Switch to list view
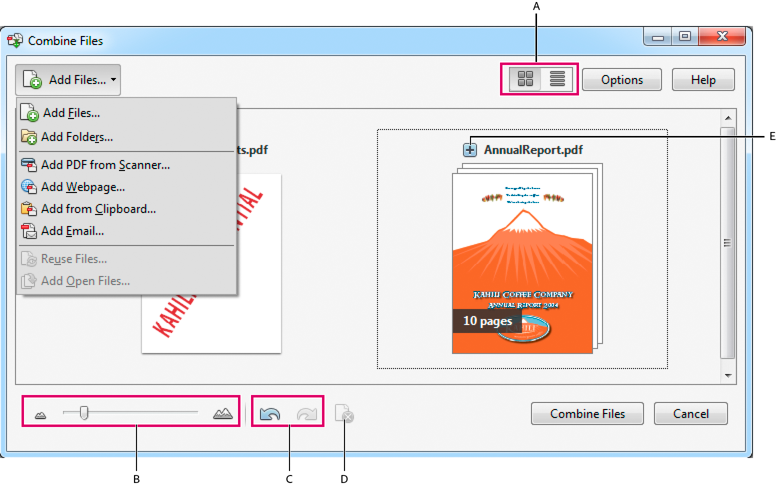 click(557, 79)
